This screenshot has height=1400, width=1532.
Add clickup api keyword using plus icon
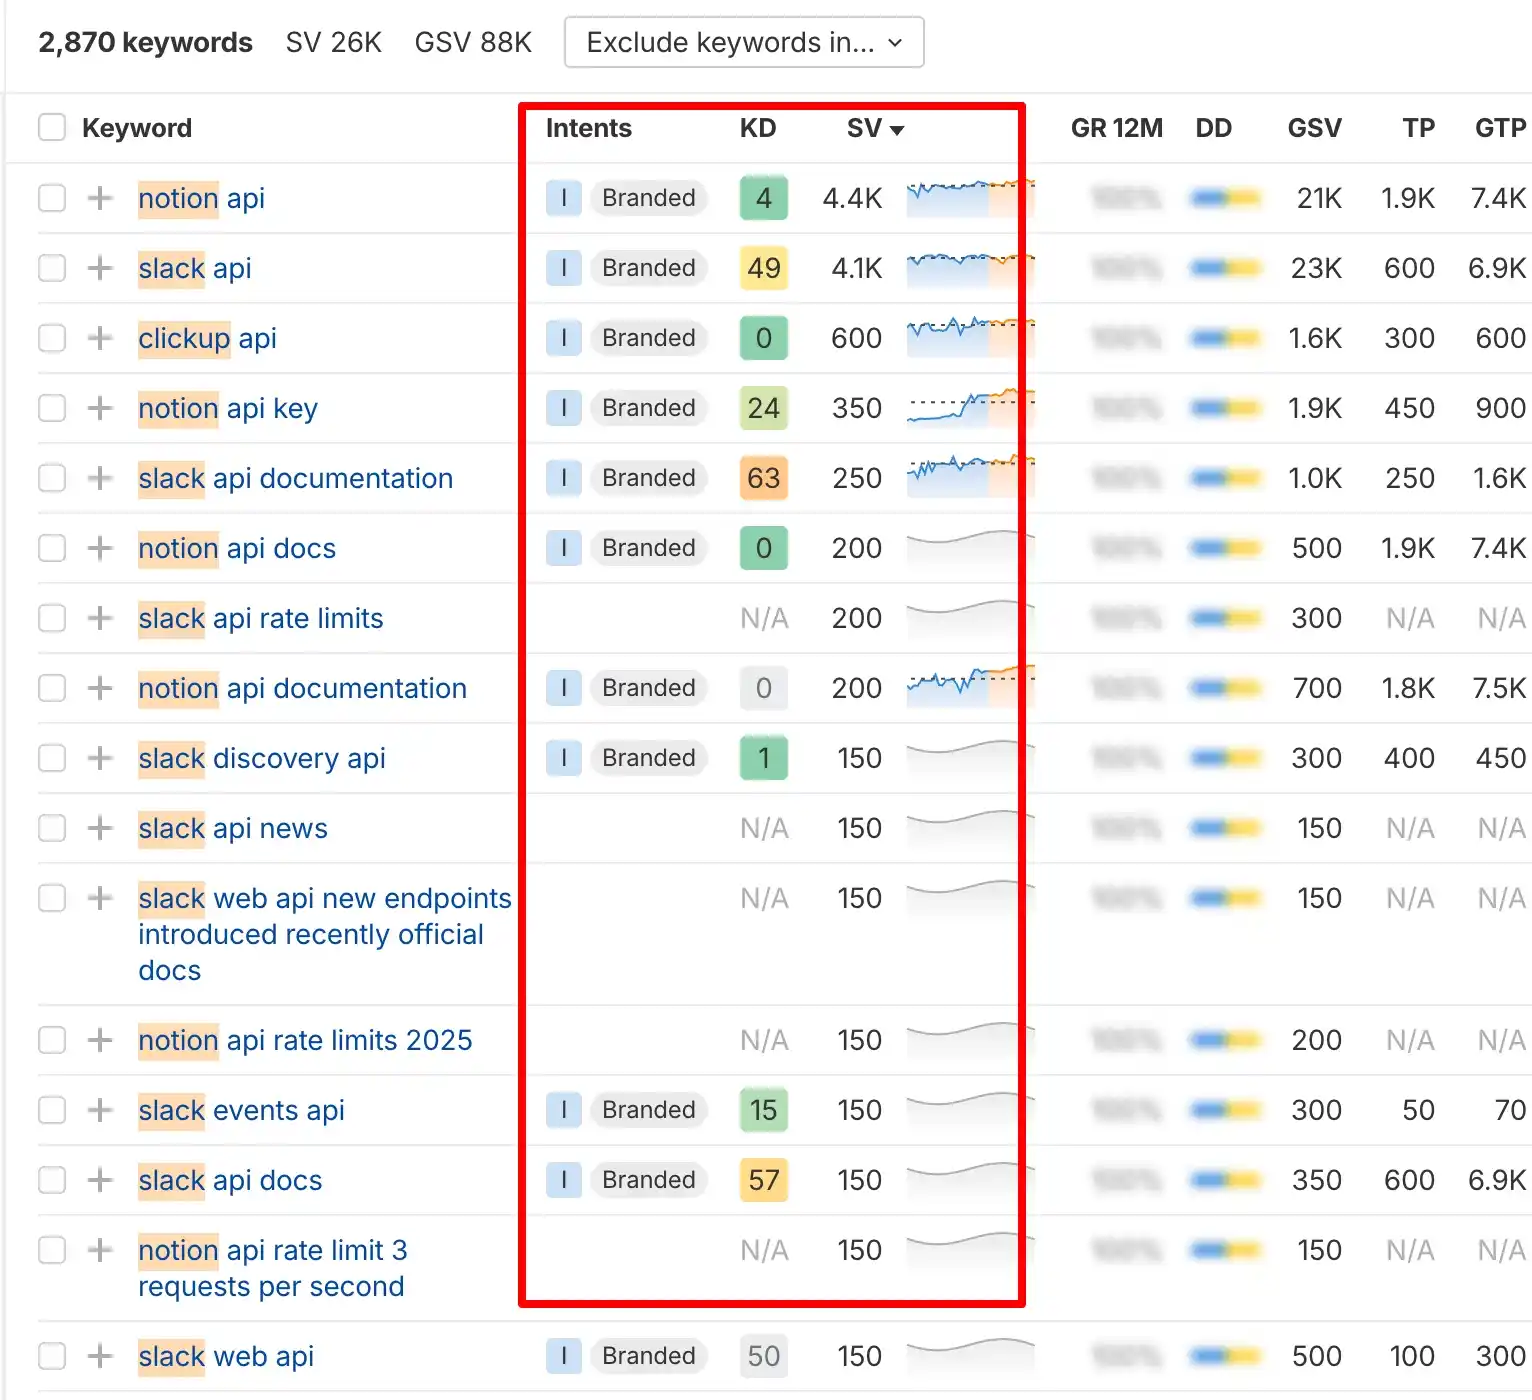(100, 338)
